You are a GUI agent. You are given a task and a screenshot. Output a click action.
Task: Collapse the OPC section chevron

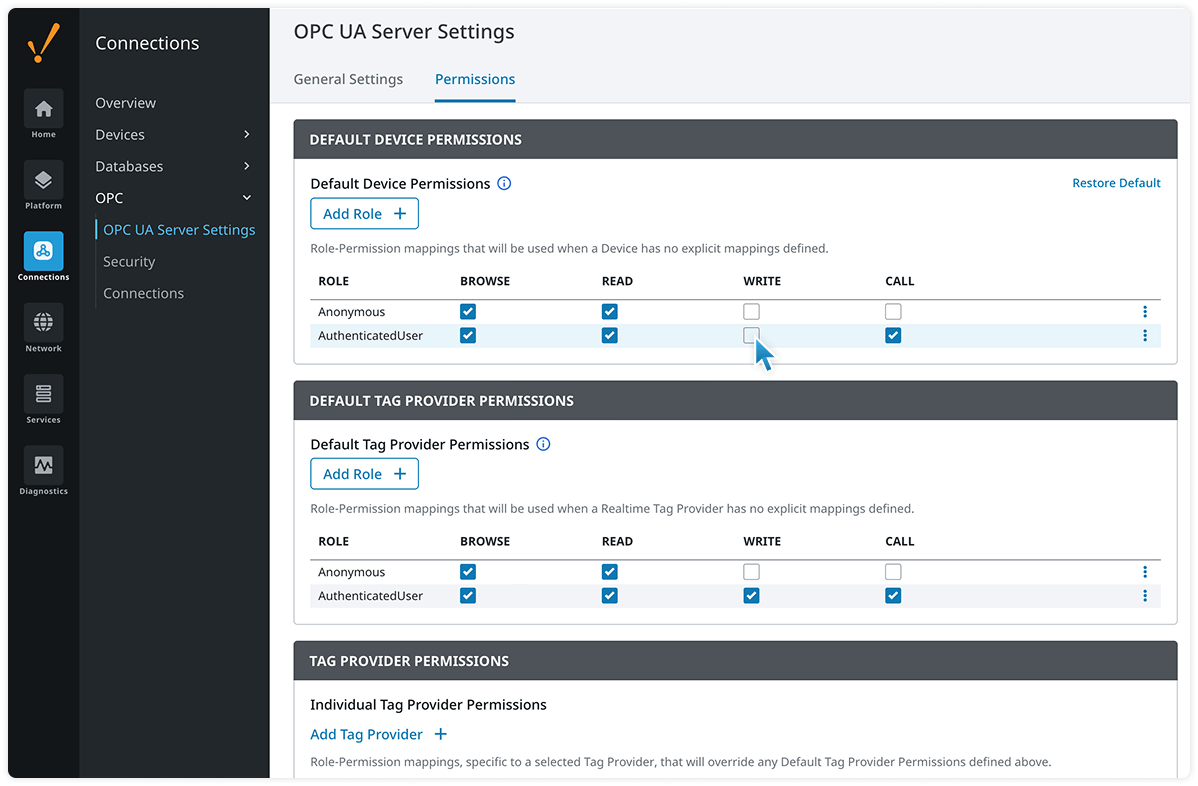click(247, 198)
